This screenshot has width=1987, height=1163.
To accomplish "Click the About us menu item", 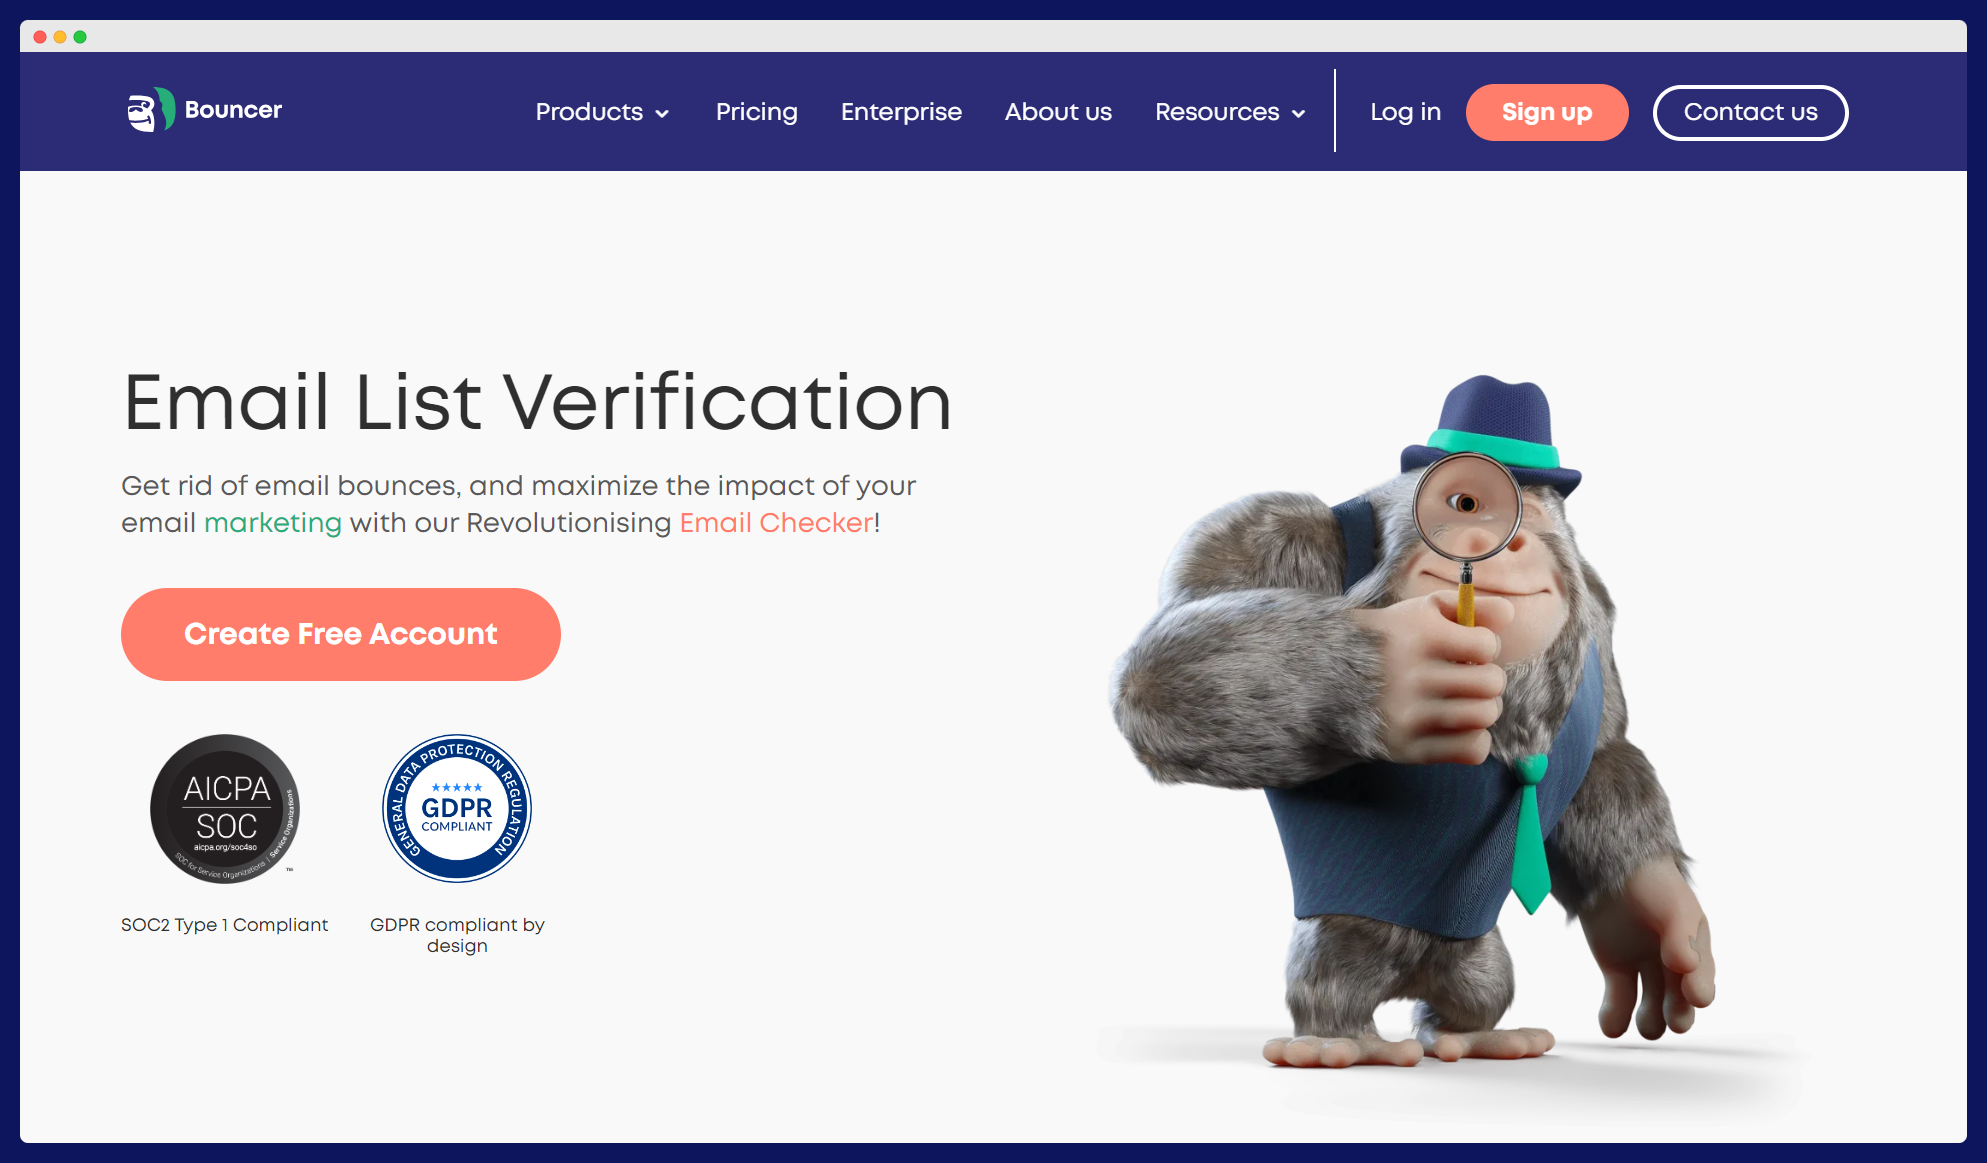I will 1057,112.
